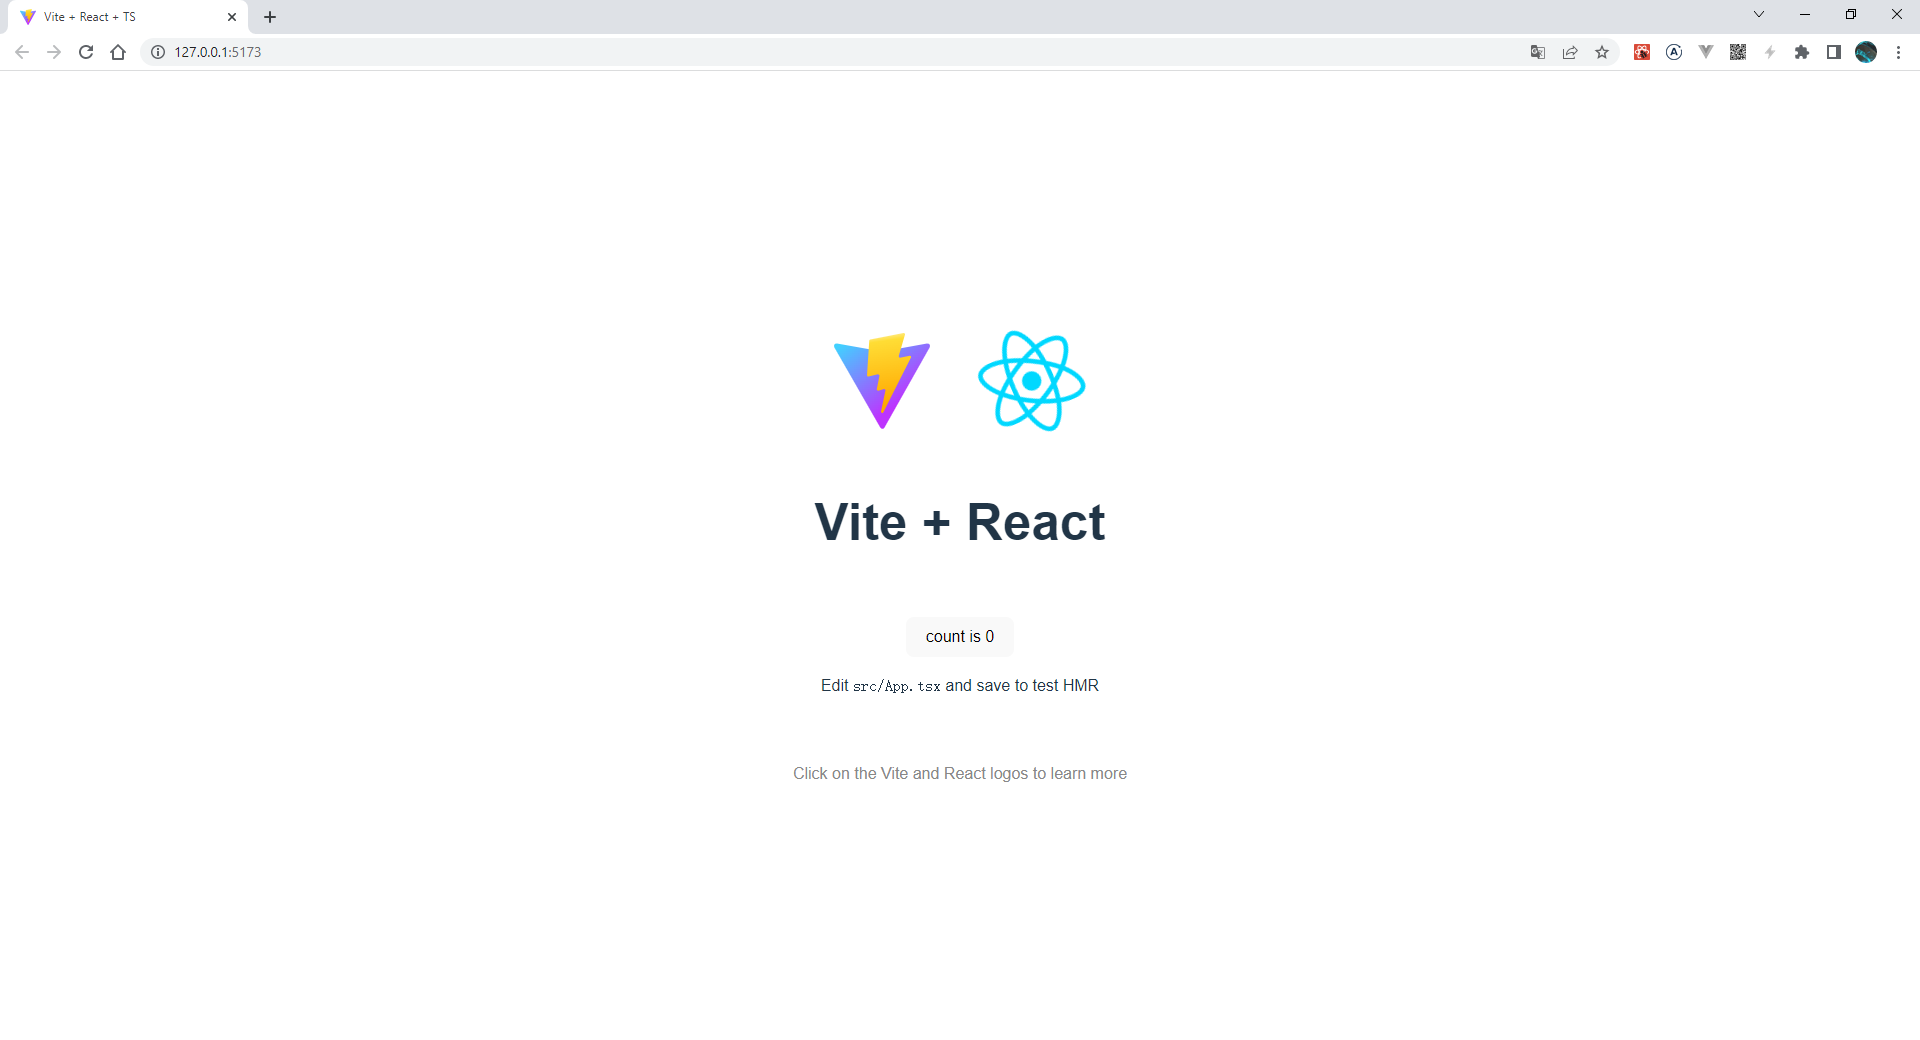View site information icon in address bar
The height and width of the screenshot is (1040, 1920).
click(x=158, y=52)
